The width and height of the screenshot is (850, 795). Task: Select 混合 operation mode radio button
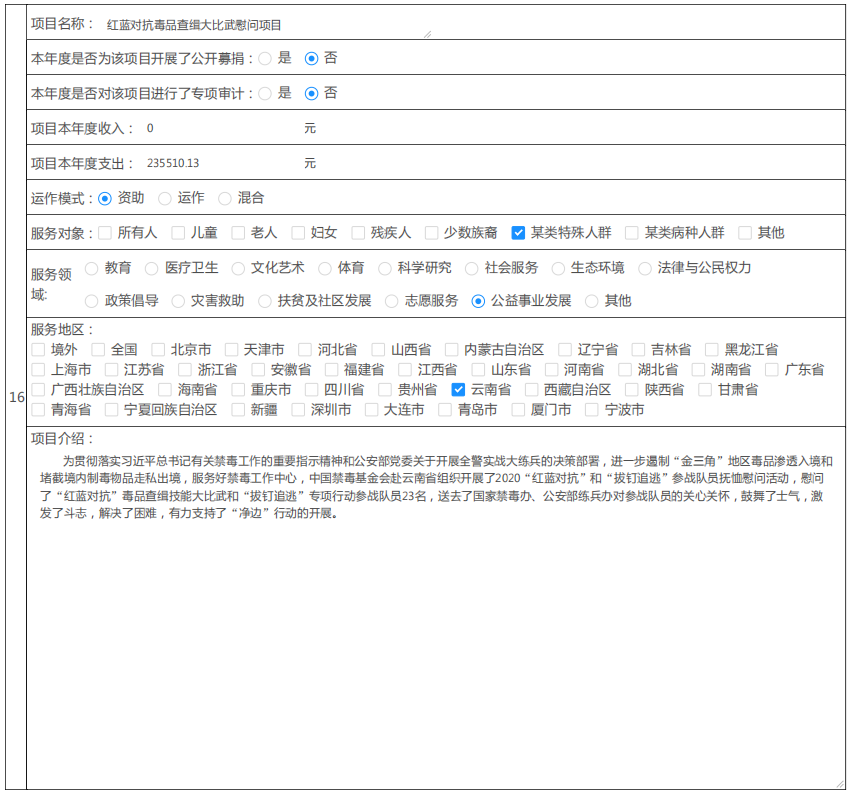tap(225, 199)
